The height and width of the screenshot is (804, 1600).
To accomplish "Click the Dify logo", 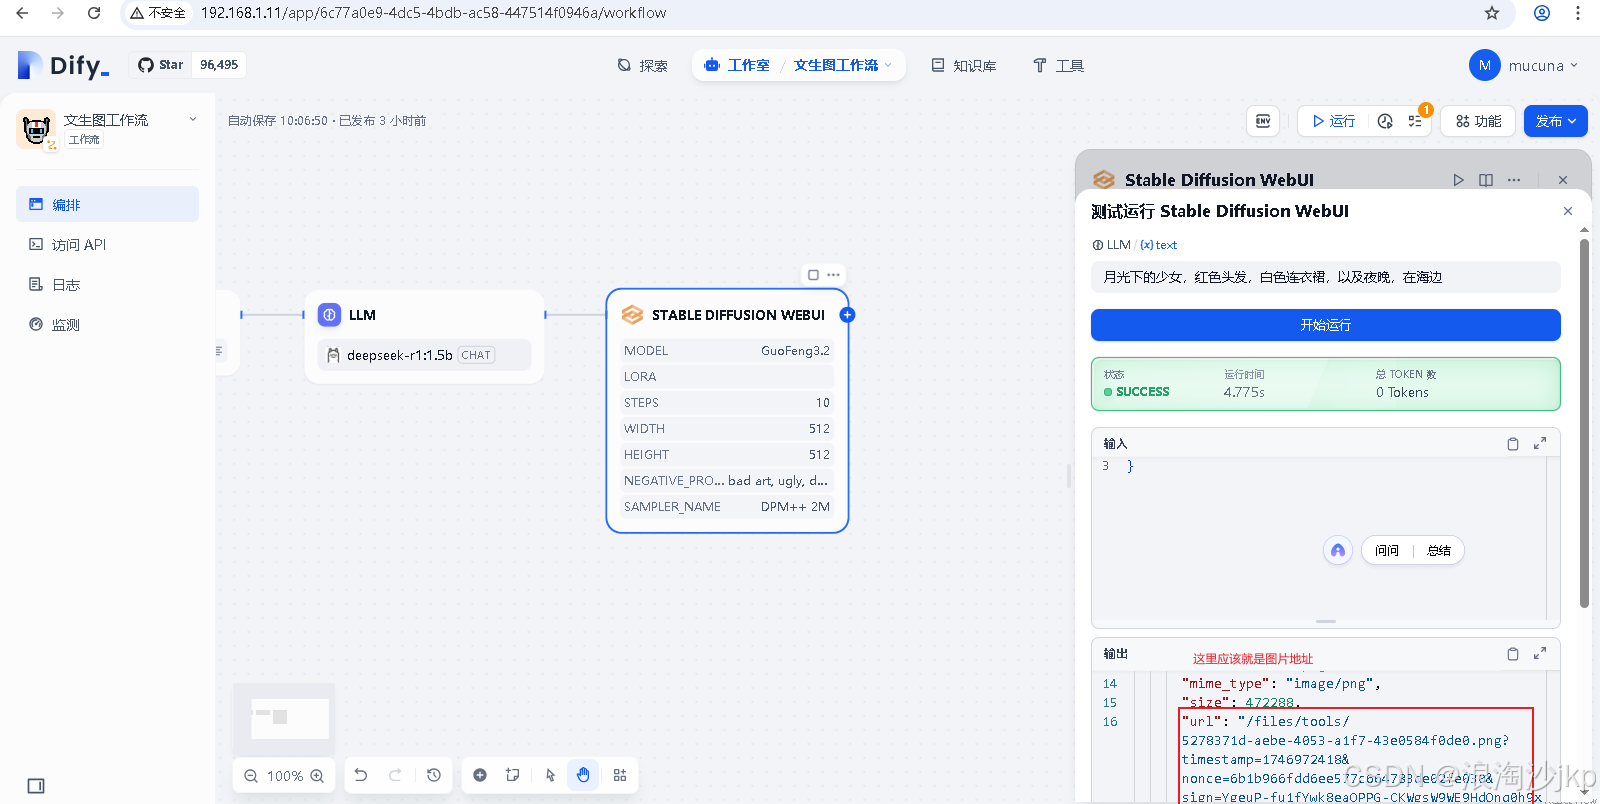I will [64, 65].
